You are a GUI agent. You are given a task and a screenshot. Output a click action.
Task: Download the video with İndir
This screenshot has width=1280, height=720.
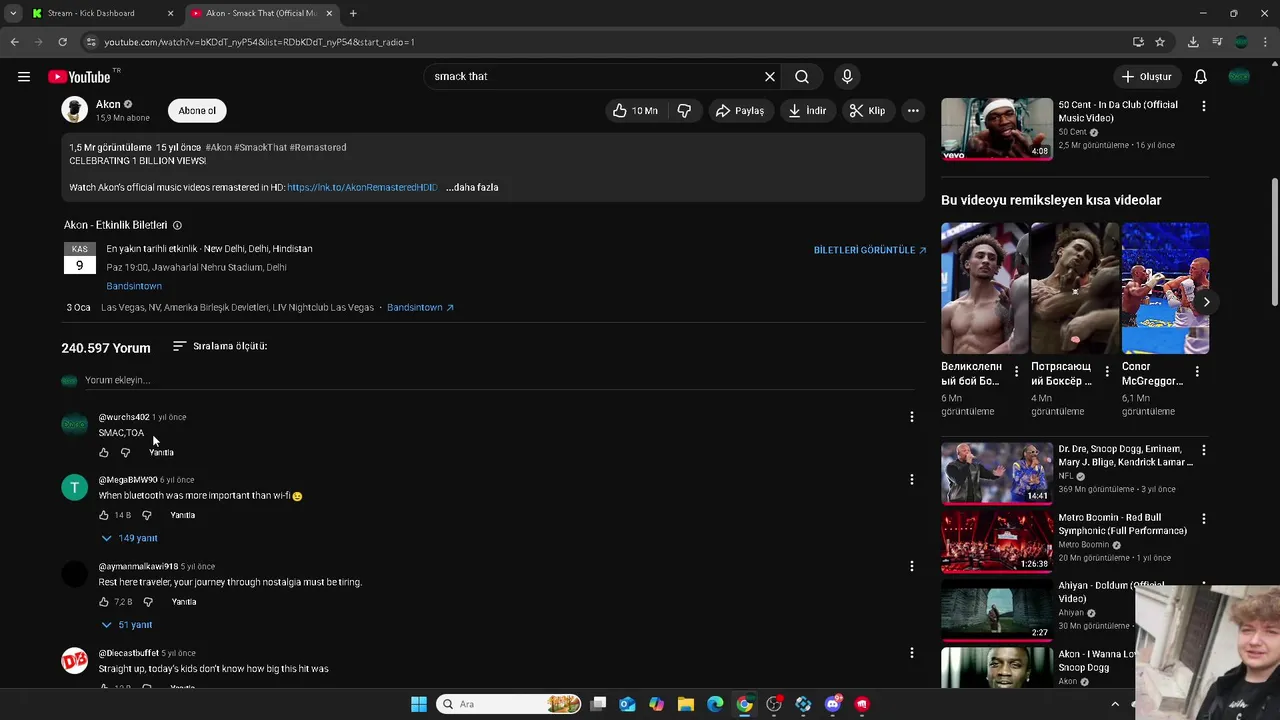point(808,111)
